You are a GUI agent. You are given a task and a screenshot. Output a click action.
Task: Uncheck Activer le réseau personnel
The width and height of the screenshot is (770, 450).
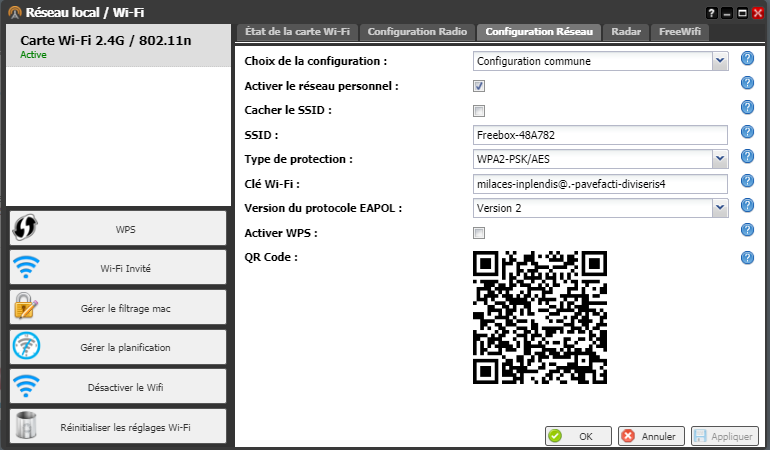(479, 86)
